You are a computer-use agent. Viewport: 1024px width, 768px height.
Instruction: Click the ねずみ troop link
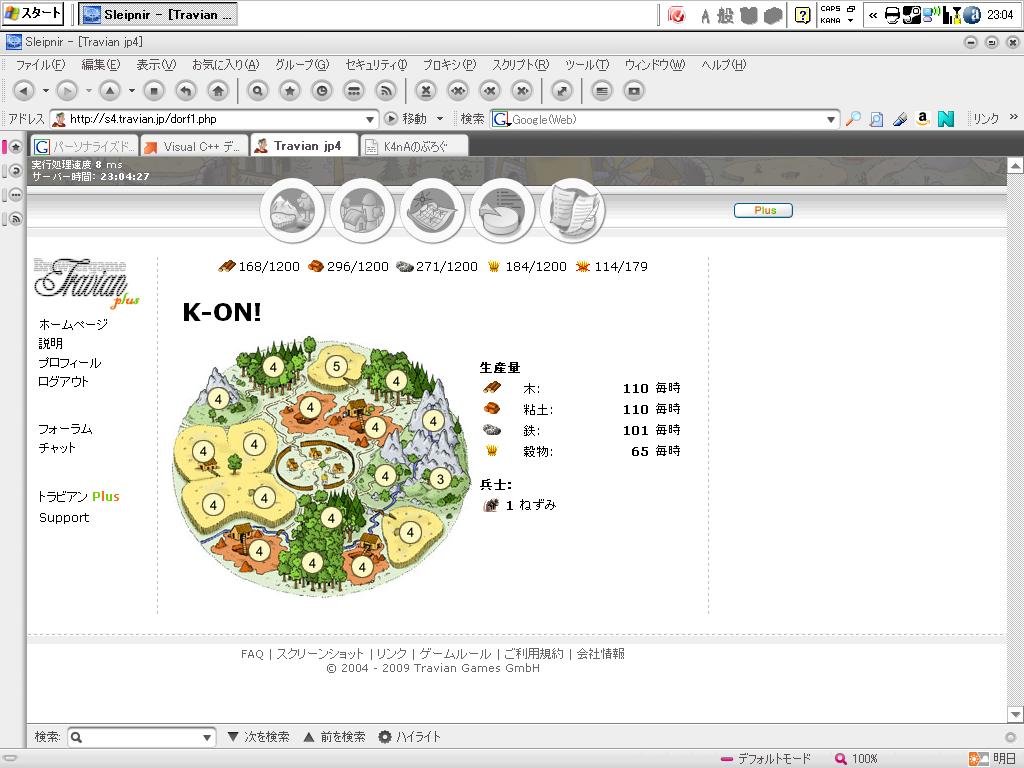pyautogui.click(x=537, y=505)
